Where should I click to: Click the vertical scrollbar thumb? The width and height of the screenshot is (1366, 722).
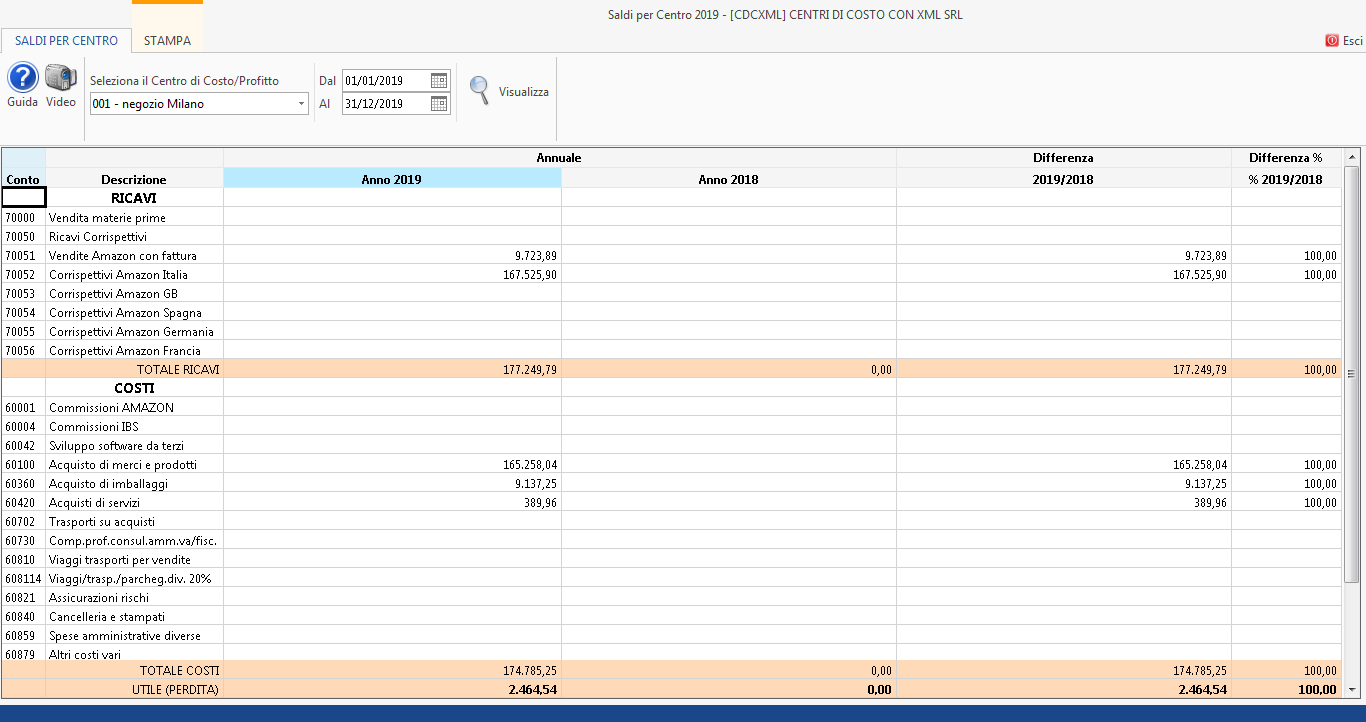1352,374
